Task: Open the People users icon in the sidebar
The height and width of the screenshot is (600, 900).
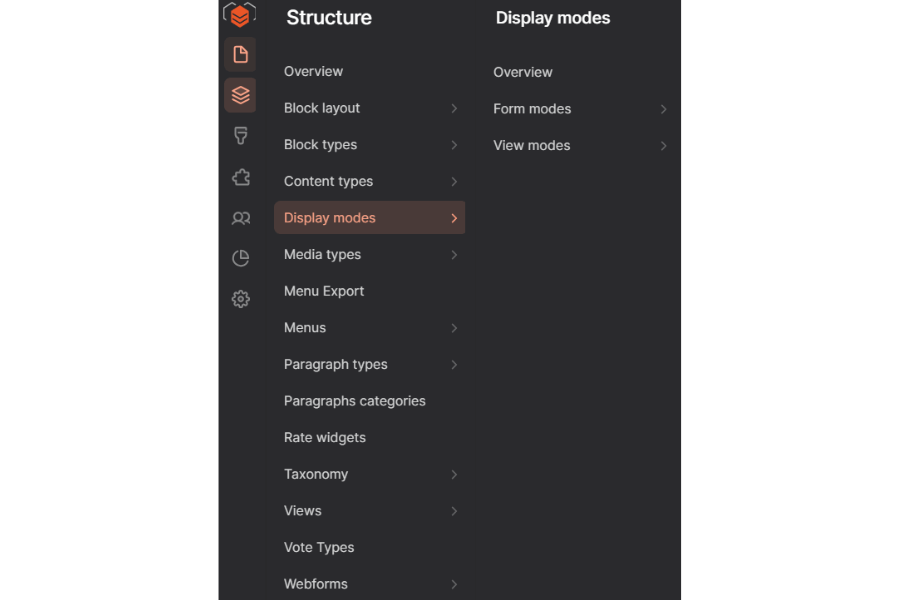Action: [x=240, y=218]
